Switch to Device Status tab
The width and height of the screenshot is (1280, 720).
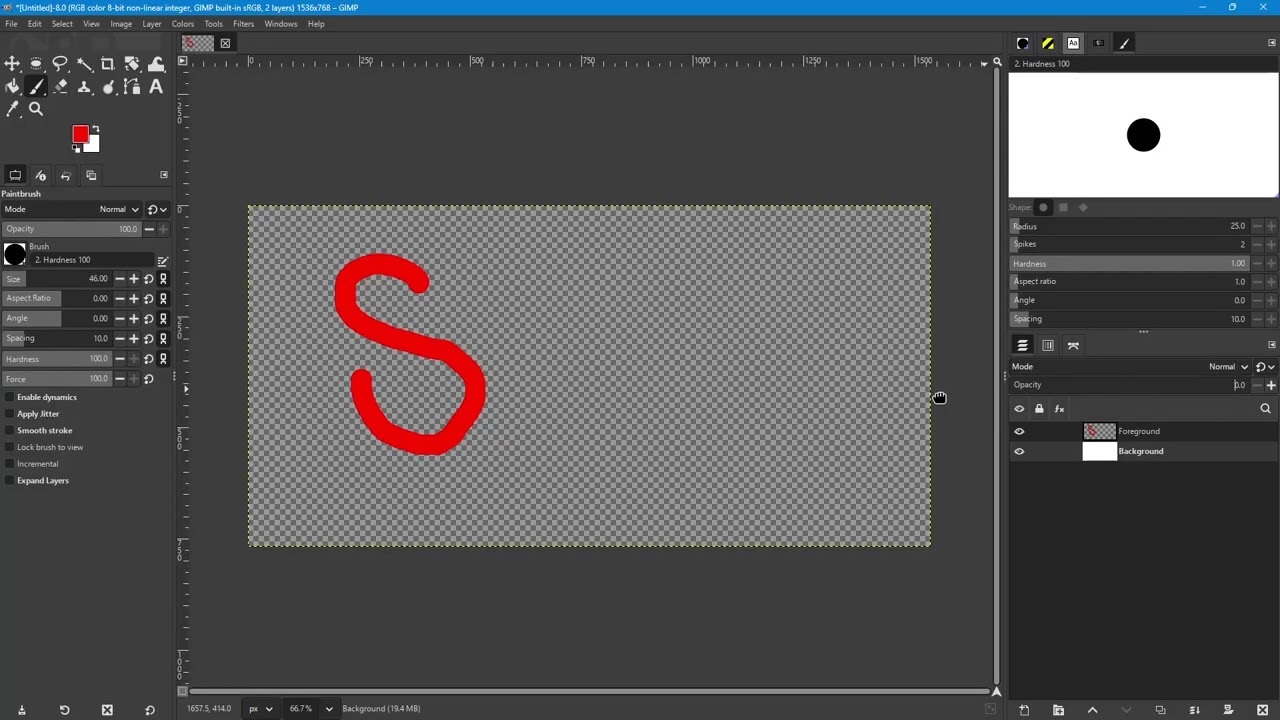pos(40,176)
